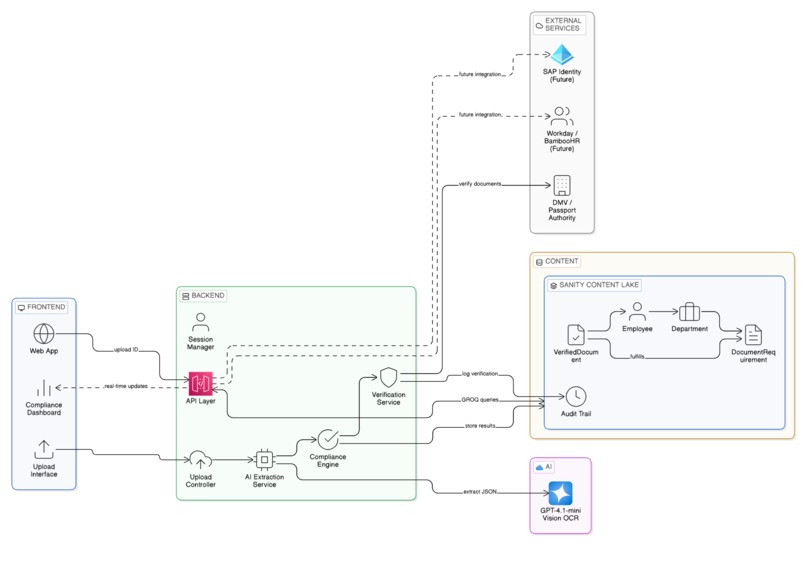Select the AI group label
The image size is (806, 561).
(x=544, y=467)
